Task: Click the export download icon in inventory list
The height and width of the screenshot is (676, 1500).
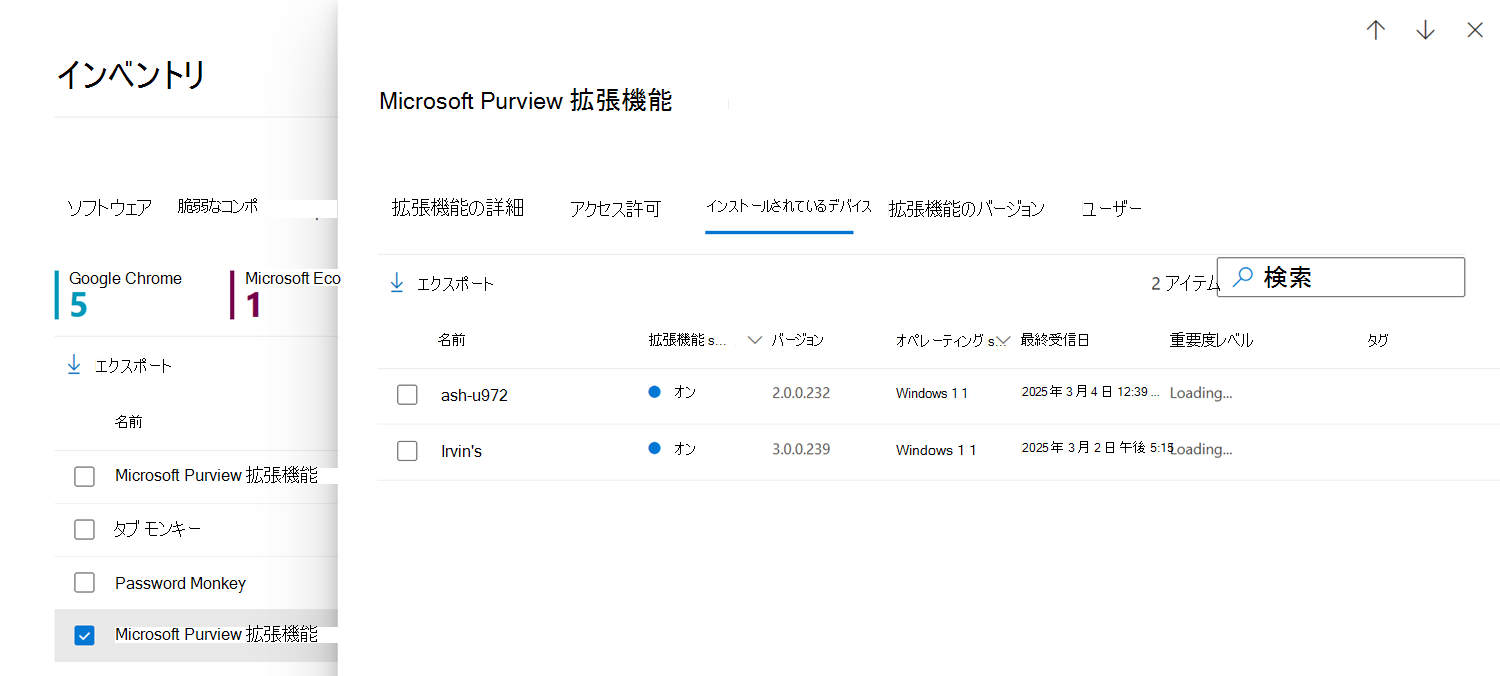Action: click(74, 365)
